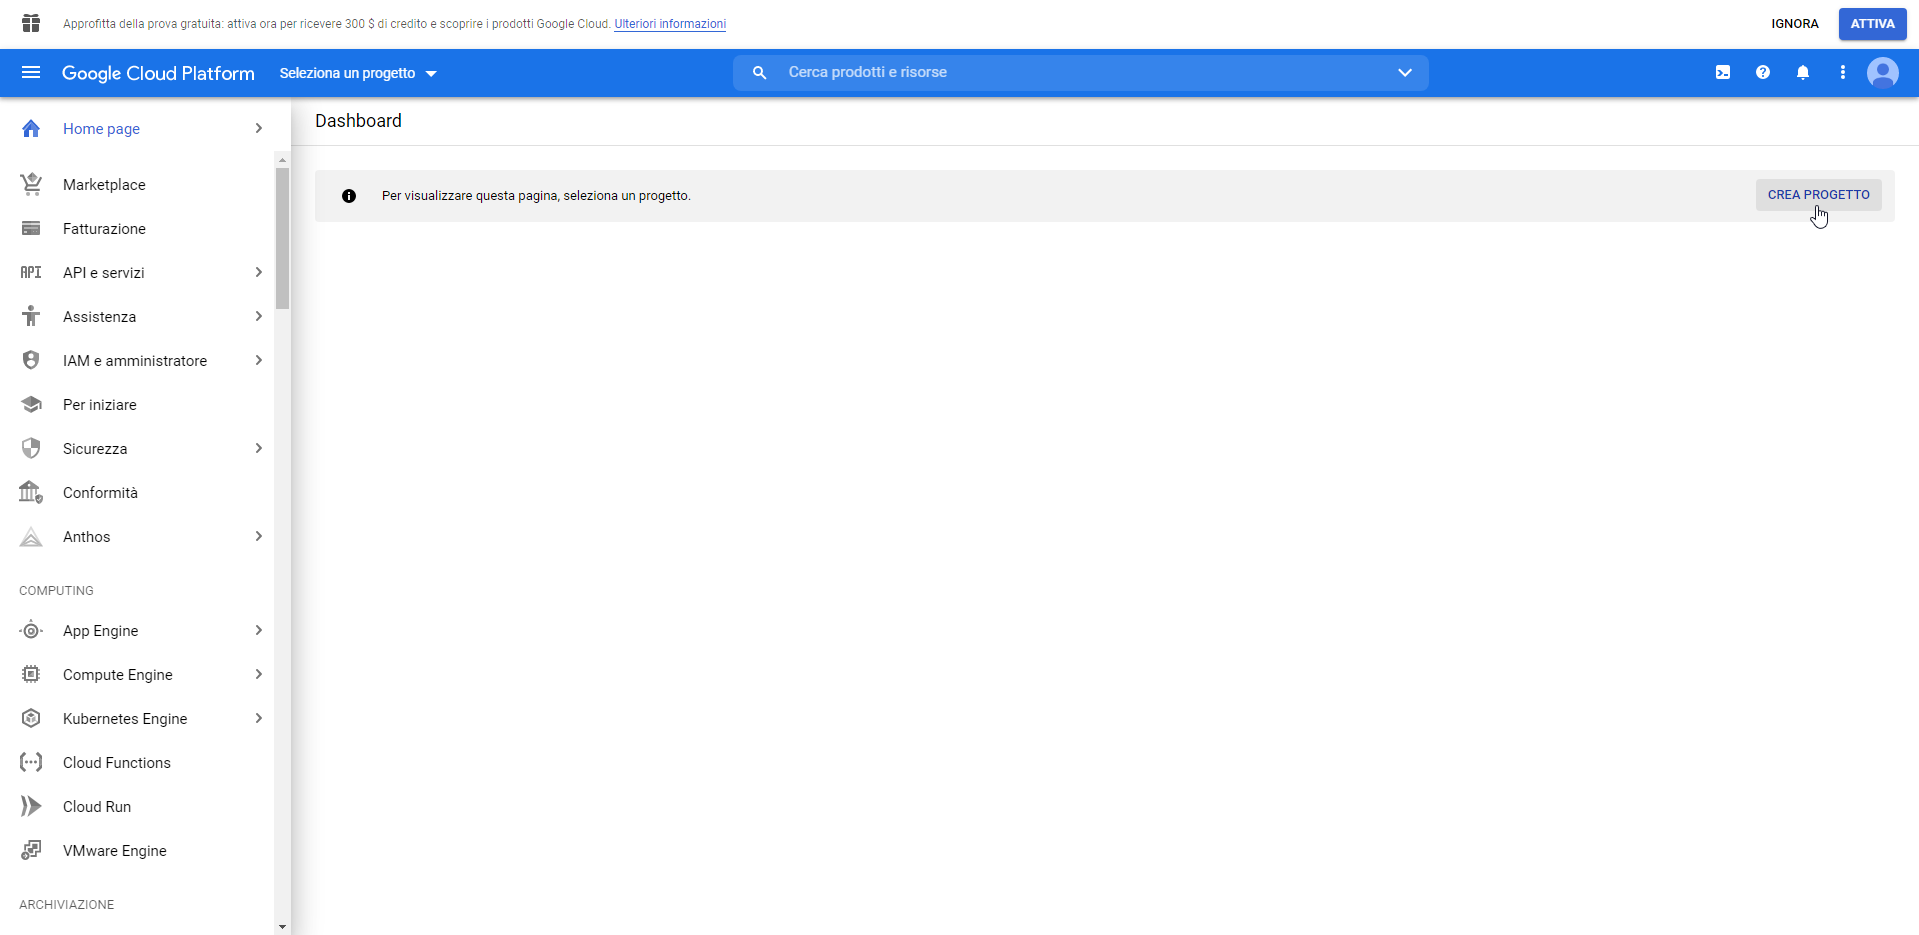The height and width of the screenshot is (935, 1919).
Task: Click the Compute Engine chip icon
Action: pos(31,674)
